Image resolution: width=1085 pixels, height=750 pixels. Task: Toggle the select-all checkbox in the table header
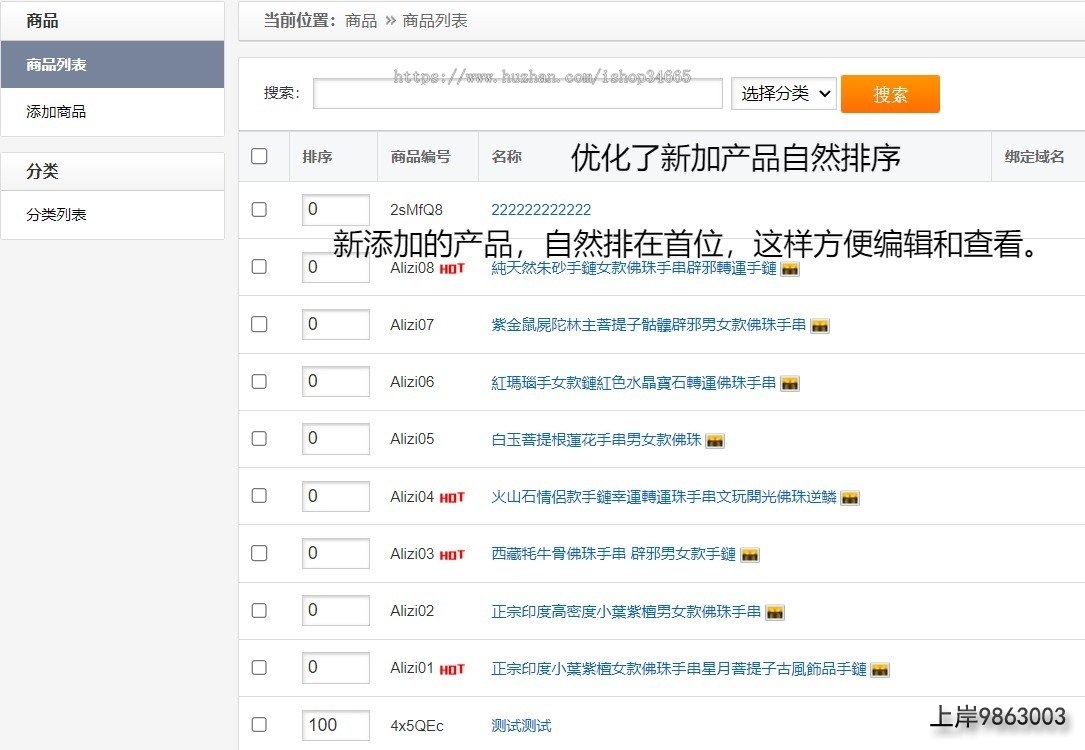[260, 156]
